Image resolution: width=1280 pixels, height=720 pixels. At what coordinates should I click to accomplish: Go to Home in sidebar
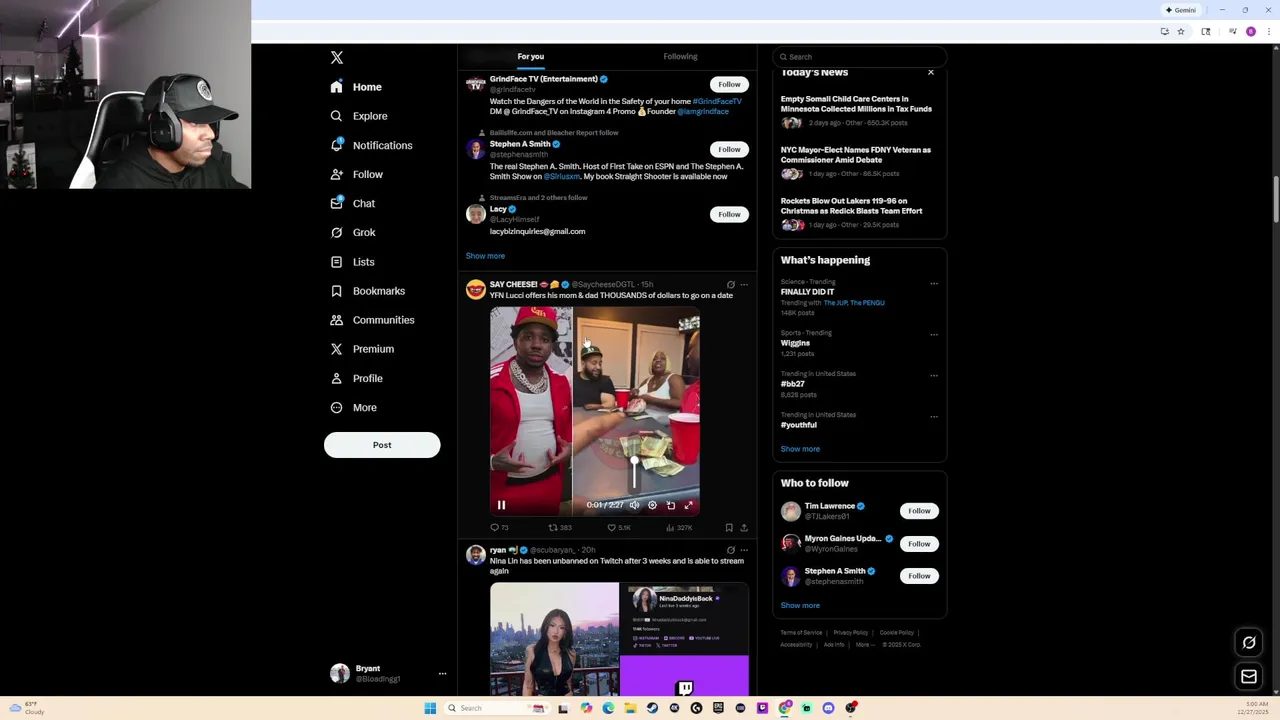(357, 87)
